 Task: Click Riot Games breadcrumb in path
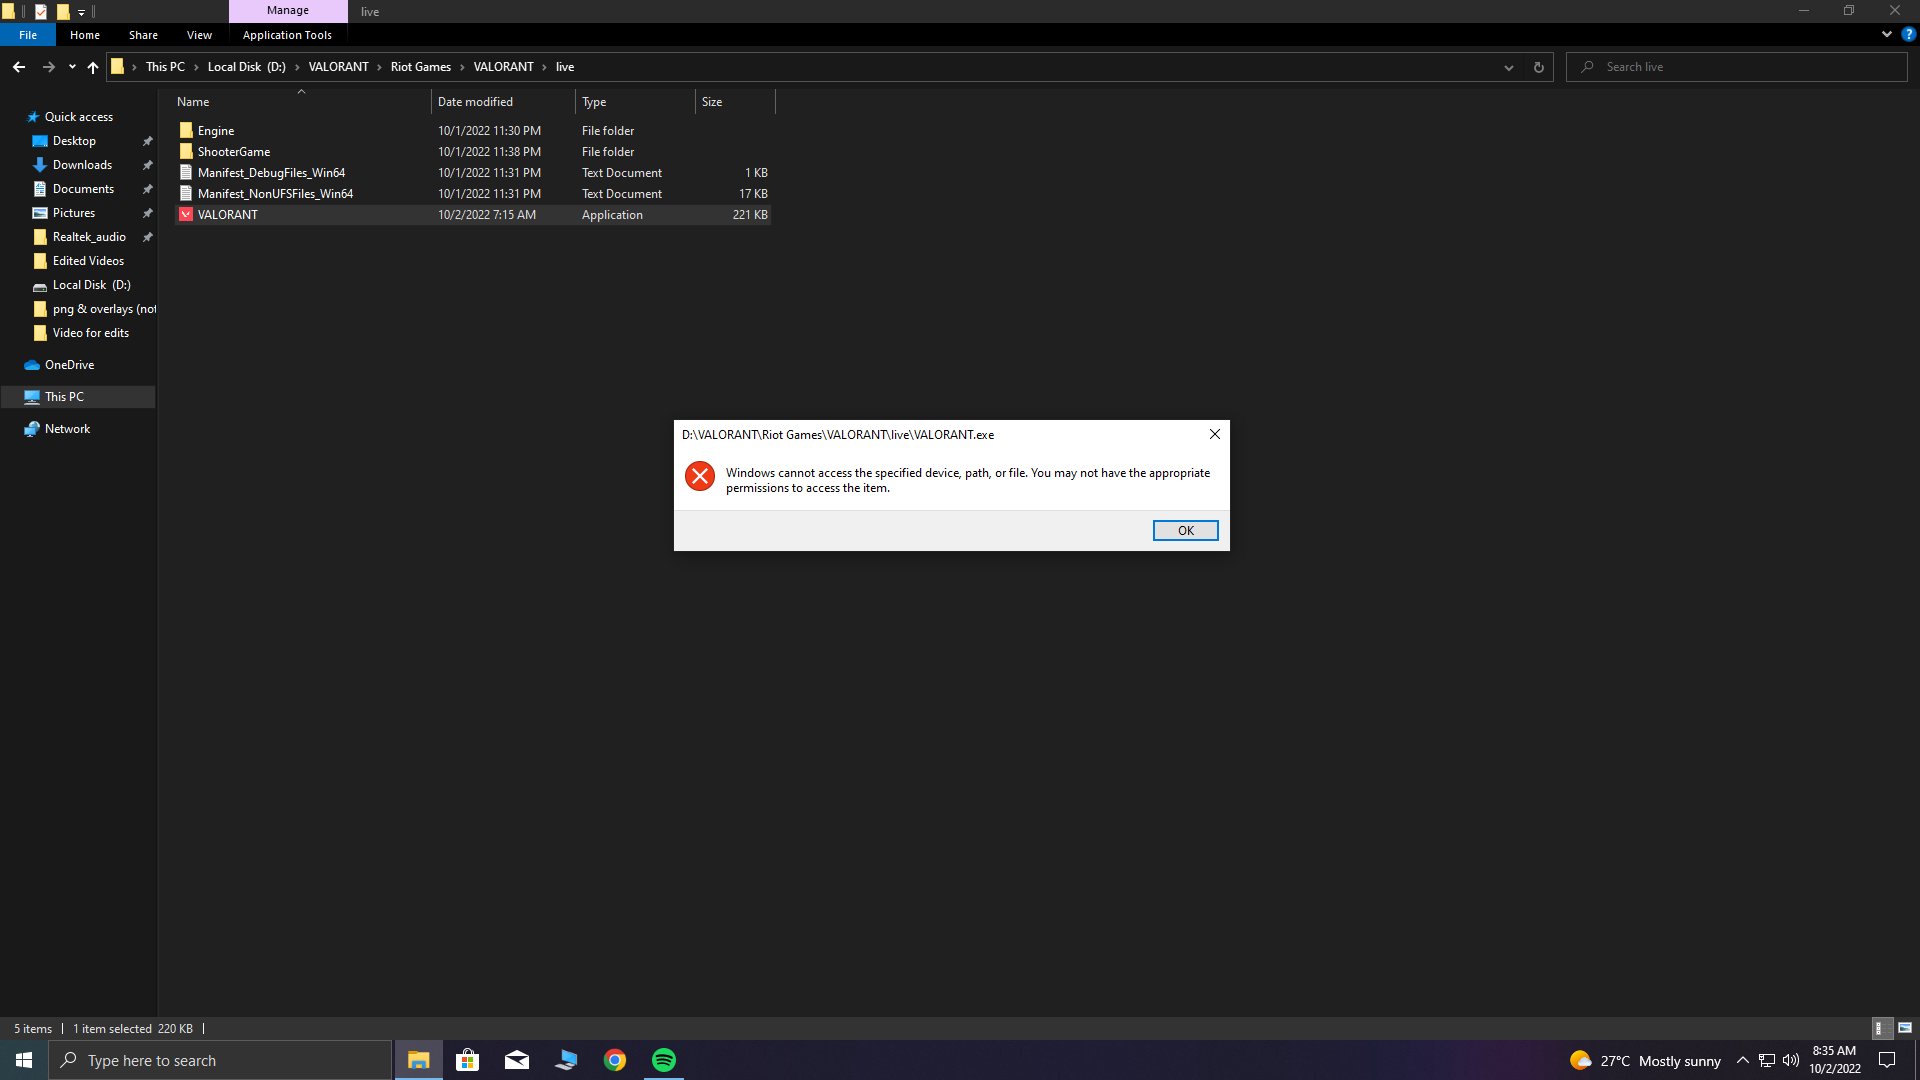[x=420, y=67]
